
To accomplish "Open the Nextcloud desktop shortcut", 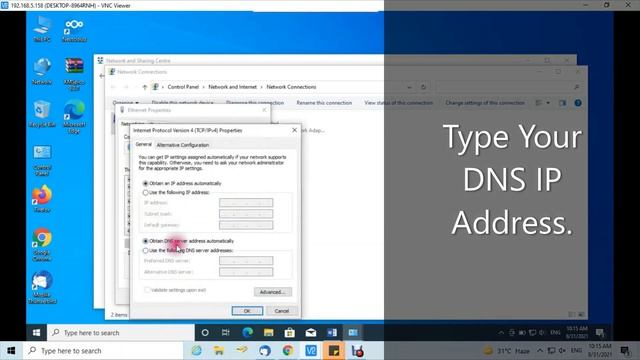I will coord(74,29).
